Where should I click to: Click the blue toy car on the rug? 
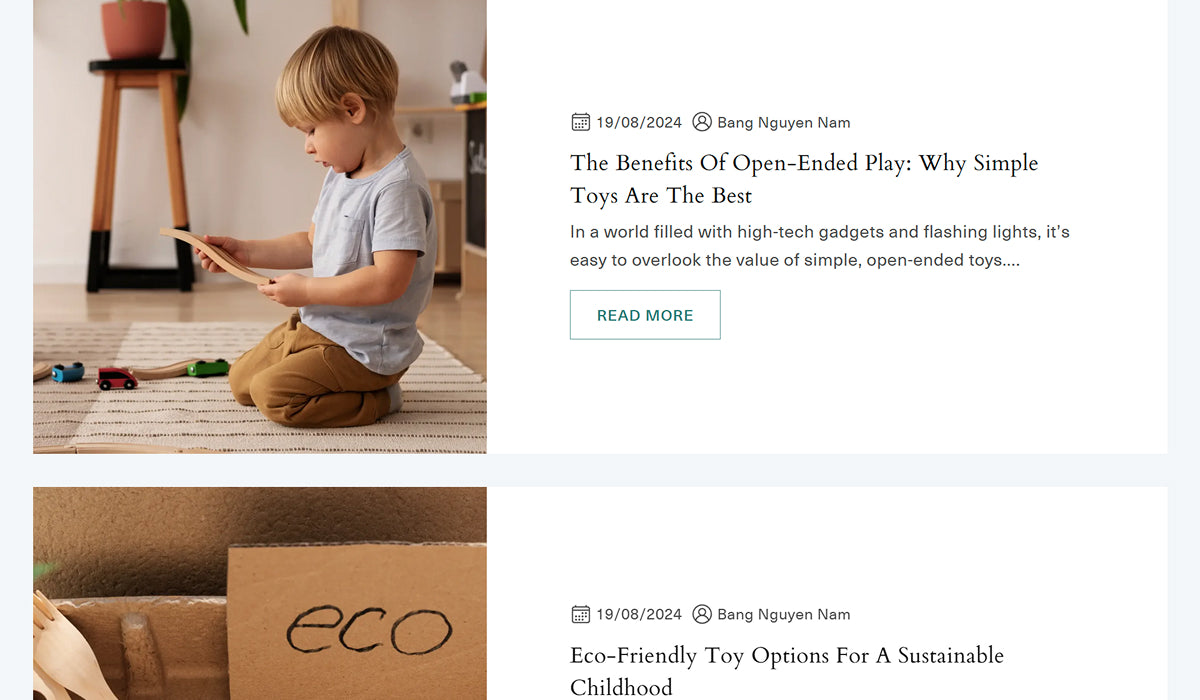pyautogui.click(x=68, y=372)
